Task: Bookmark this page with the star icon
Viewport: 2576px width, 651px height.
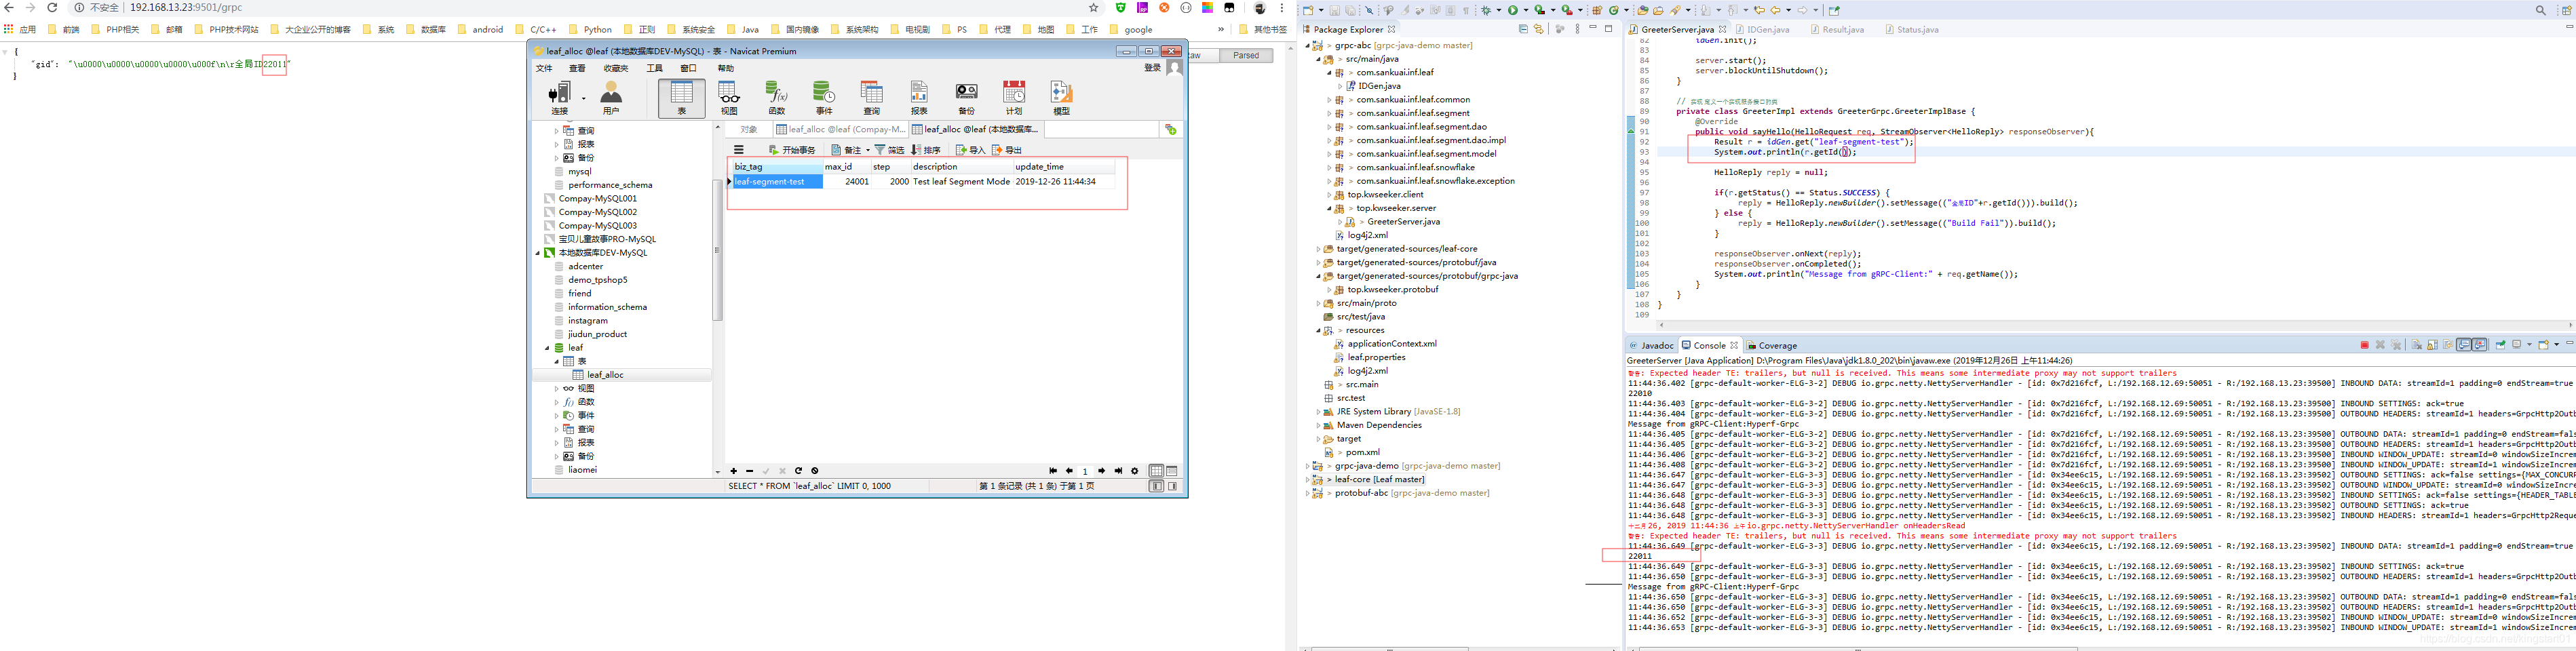Action: (1093, 8)
